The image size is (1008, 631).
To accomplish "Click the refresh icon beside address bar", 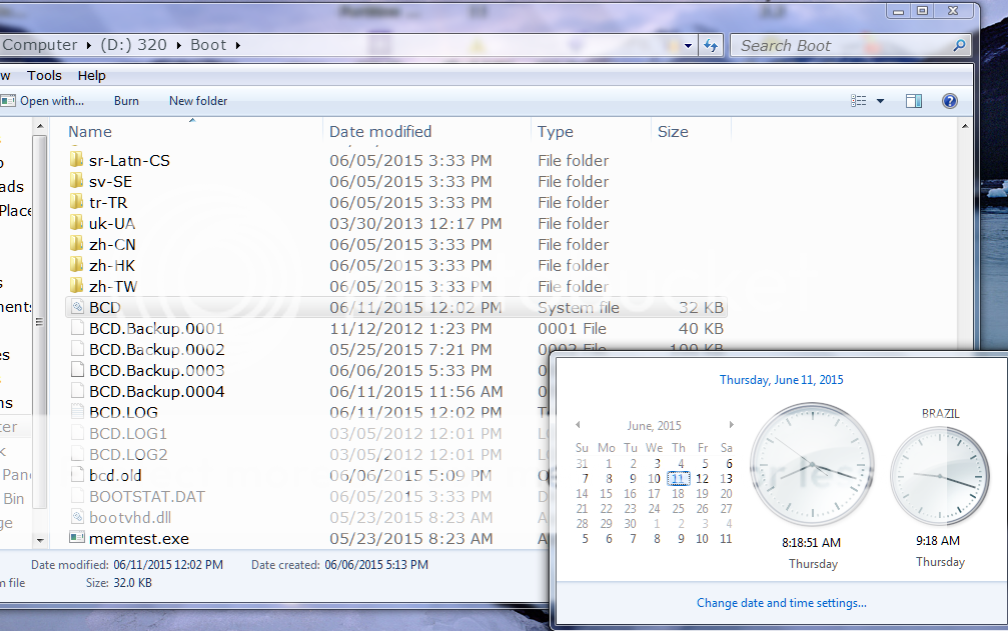I will [x=711, y=45].
